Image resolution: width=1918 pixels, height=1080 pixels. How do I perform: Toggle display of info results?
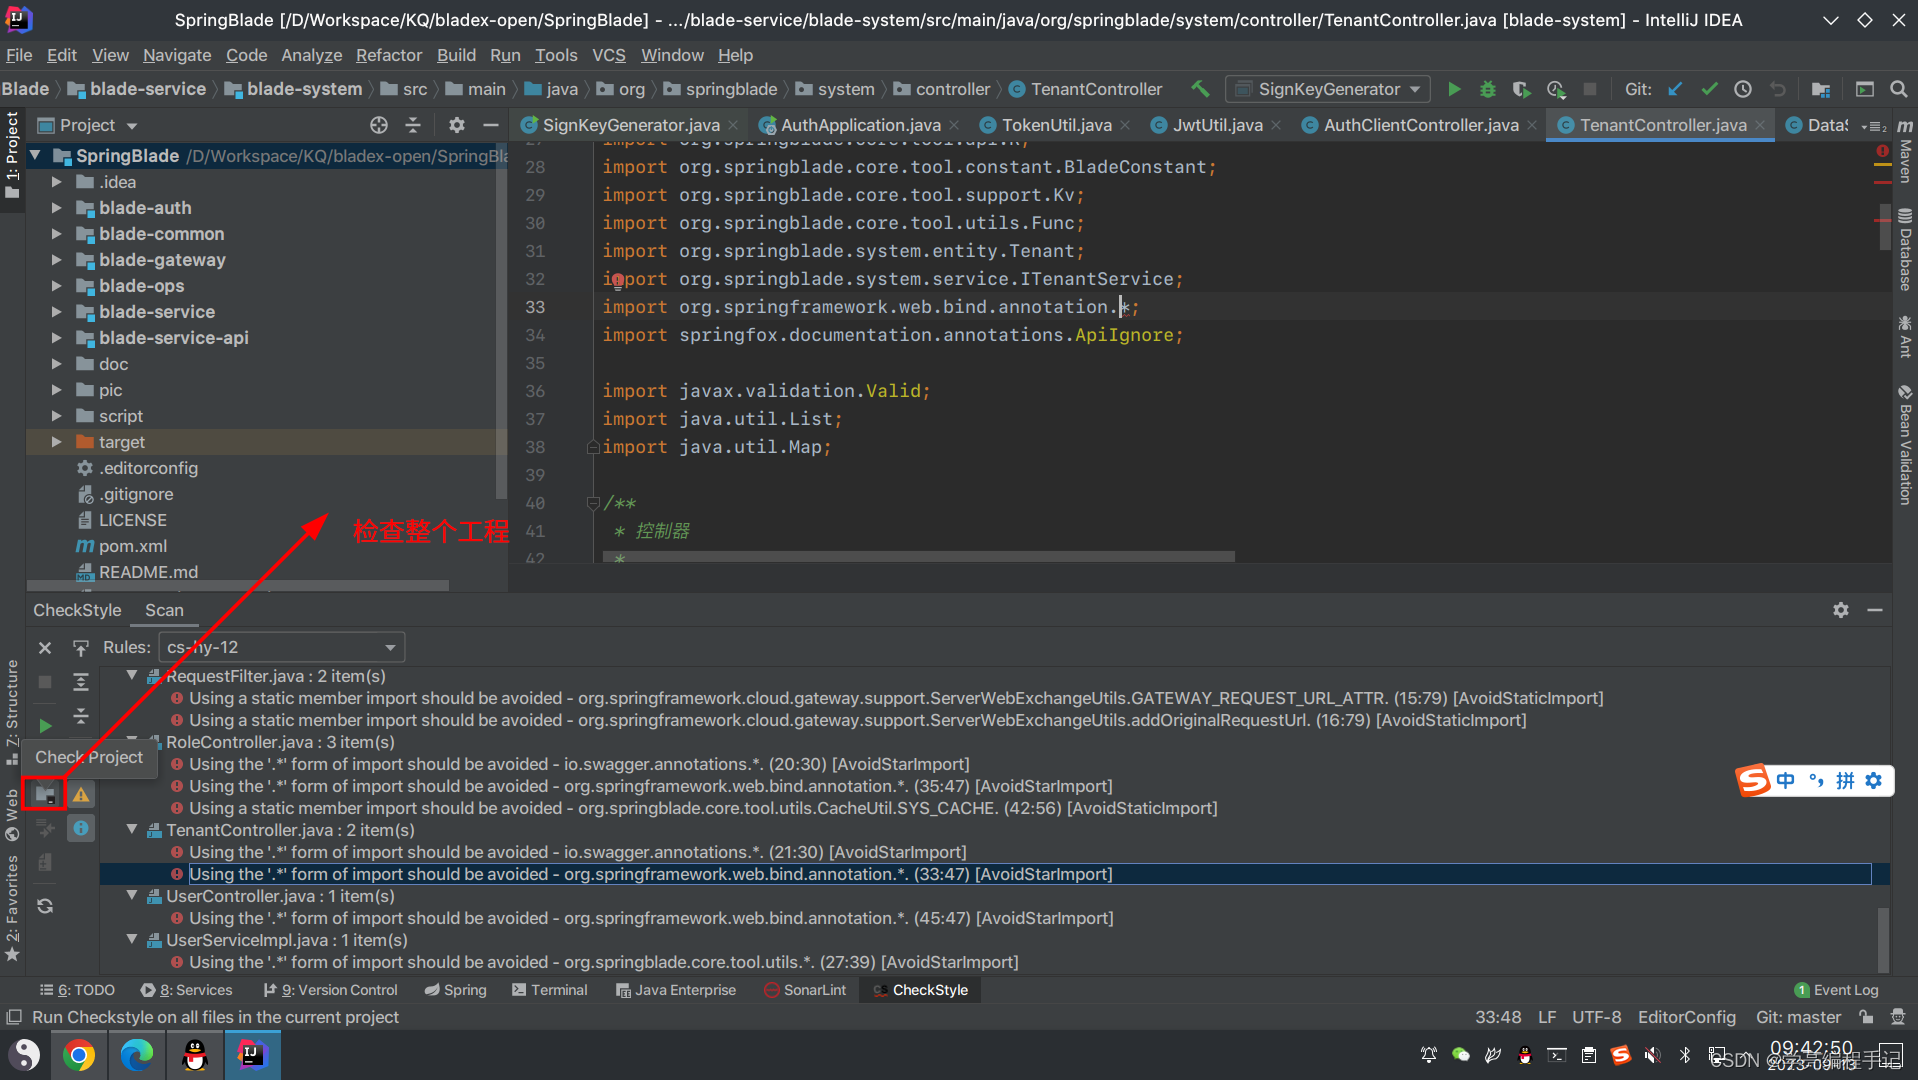[81, 828]
